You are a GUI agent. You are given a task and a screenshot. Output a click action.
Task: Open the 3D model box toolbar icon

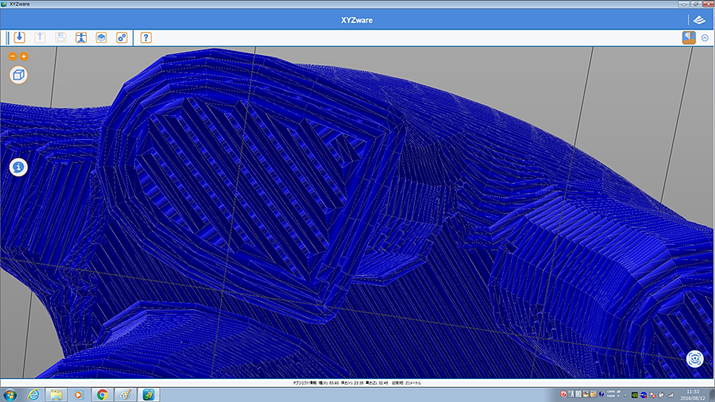click(x=101, y=38)
